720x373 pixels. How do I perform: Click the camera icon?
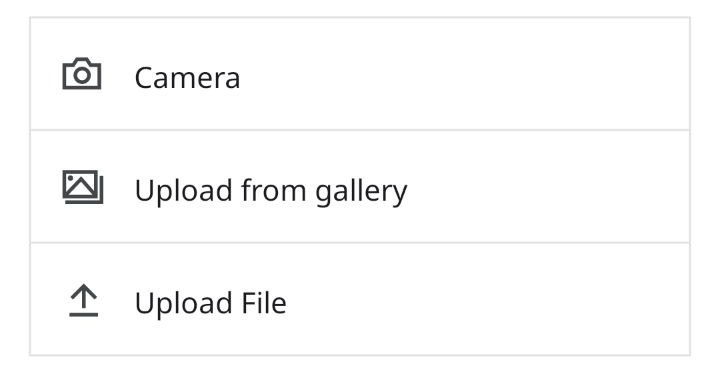point(82,73)
